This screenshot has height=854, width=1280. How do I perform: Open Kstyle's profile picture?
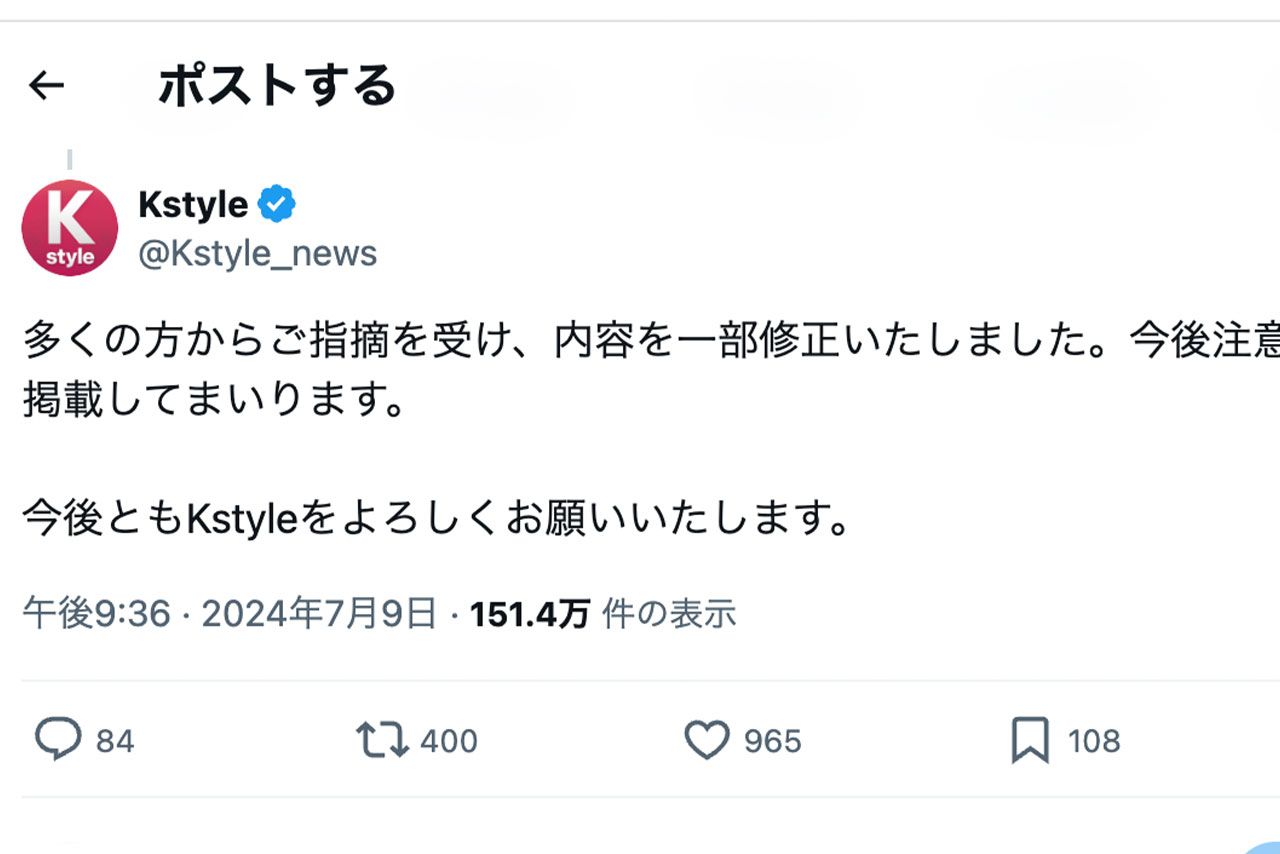tap(70, 227)
